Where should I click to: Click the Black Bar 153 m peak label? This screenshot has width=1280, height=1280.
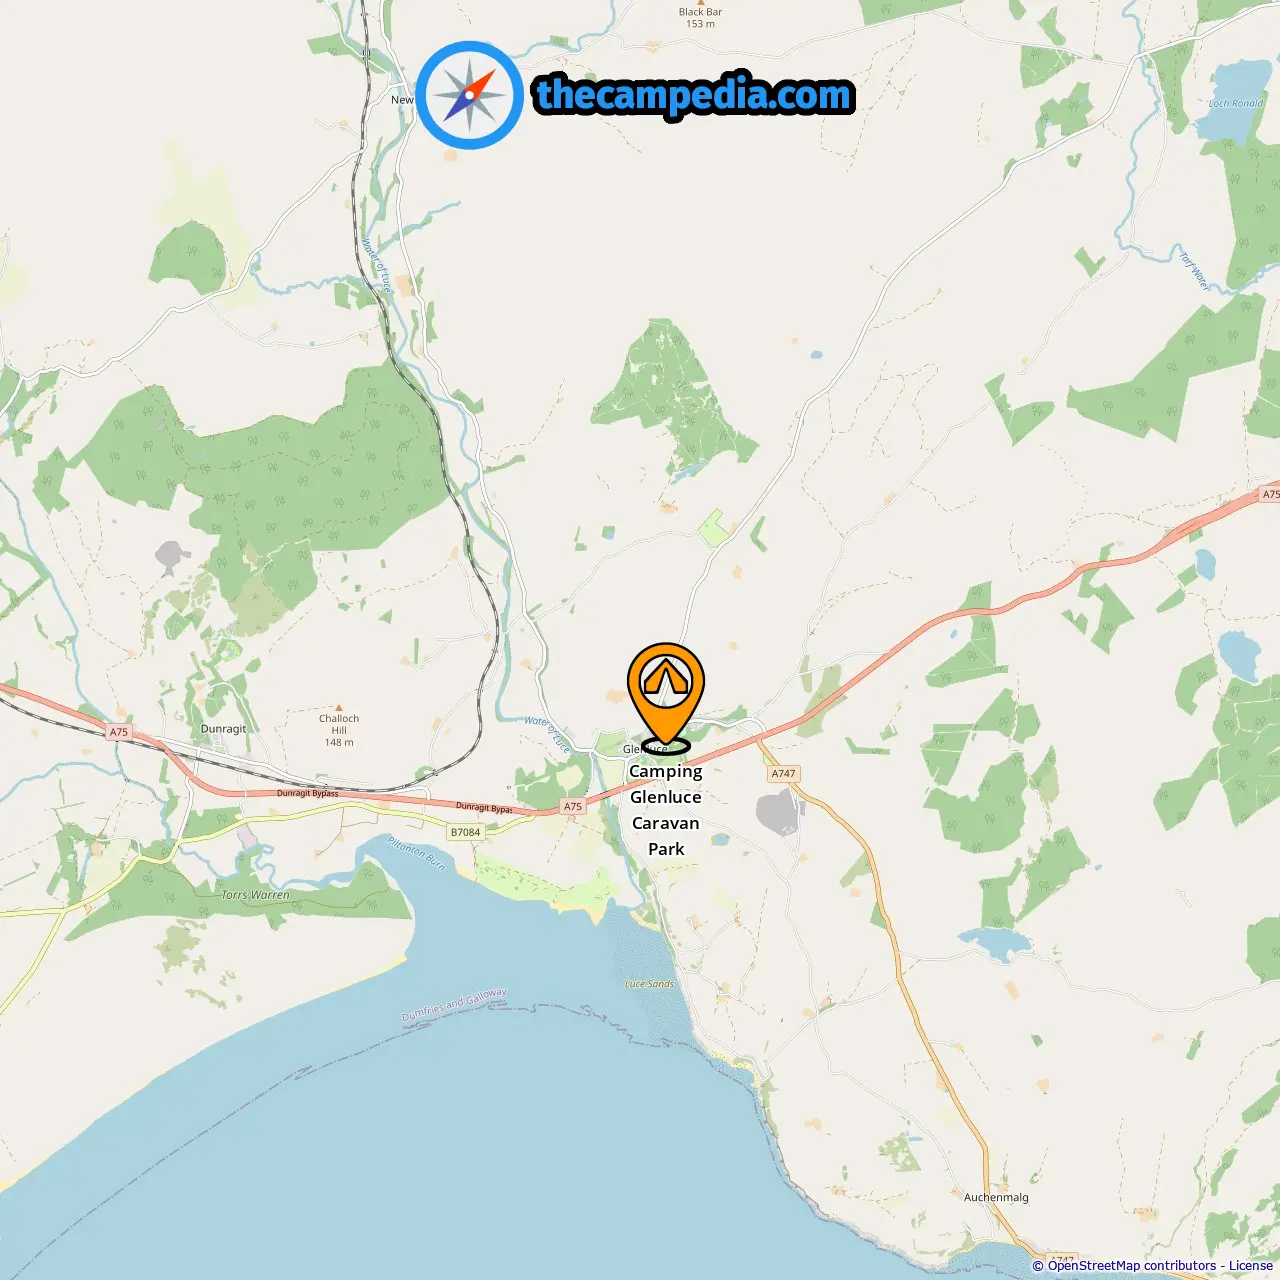coord(700,18)
